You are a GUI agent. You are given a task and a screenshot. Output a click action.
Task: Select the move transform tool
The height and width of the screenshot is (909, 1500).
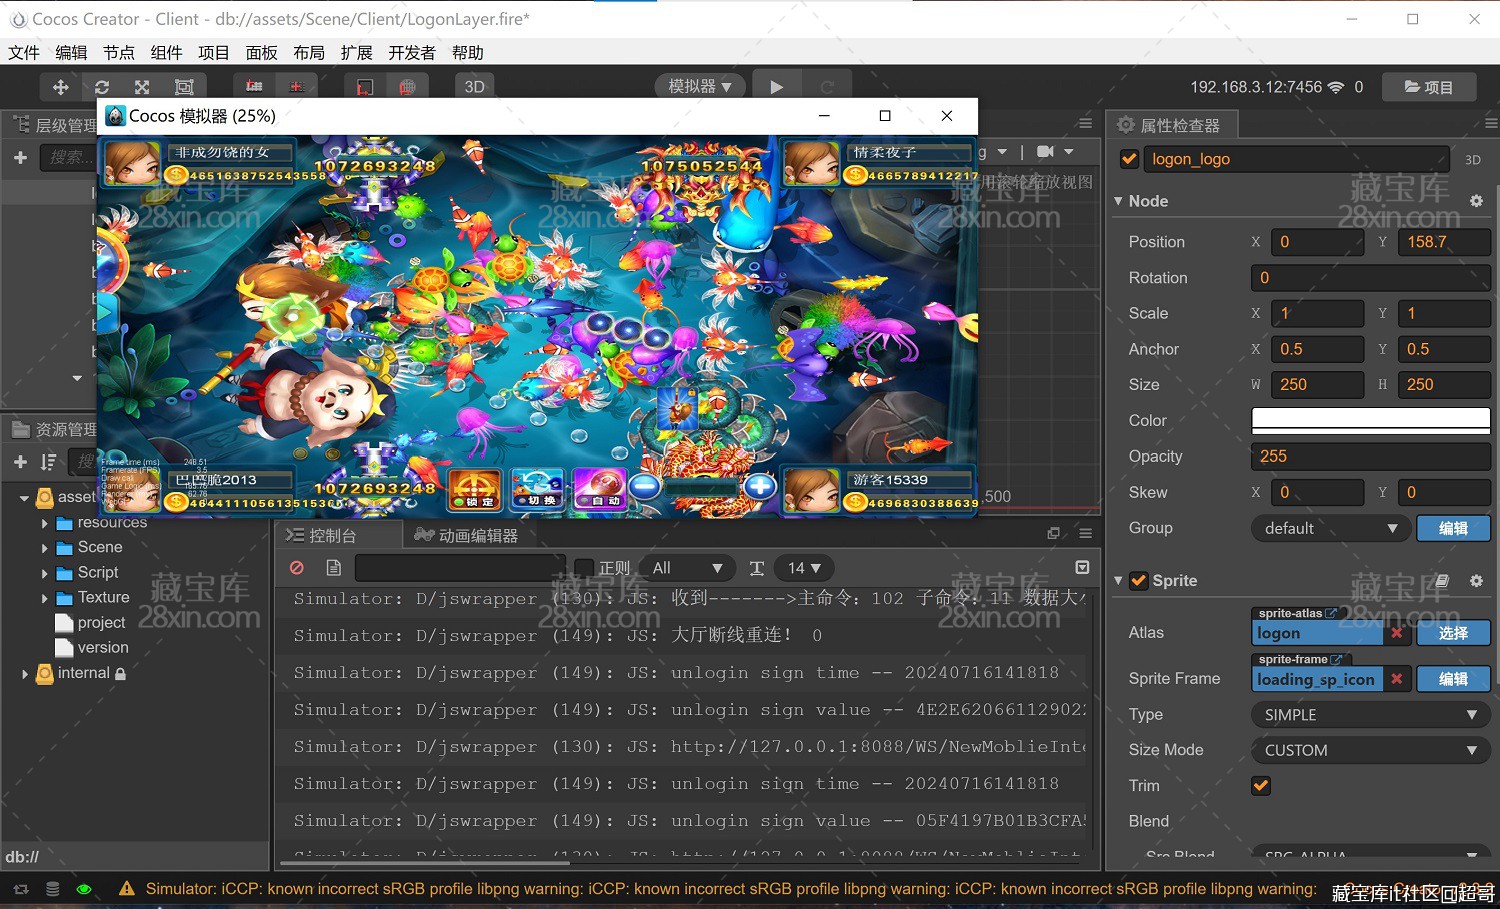[61, 87]
